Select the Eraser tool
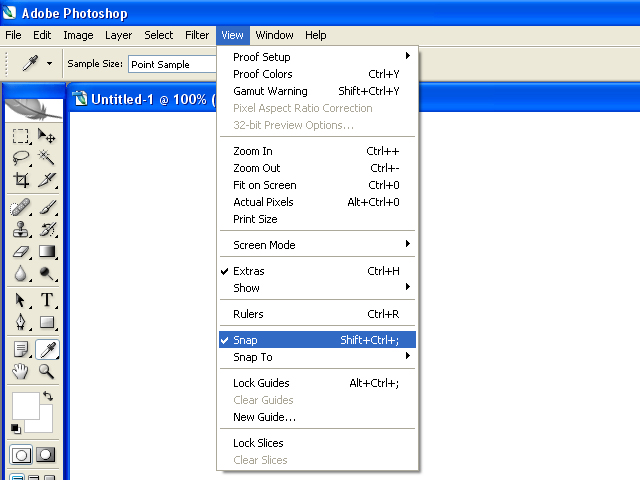The height and width of the screenshot is (480, 640). (x=20, y=251)
